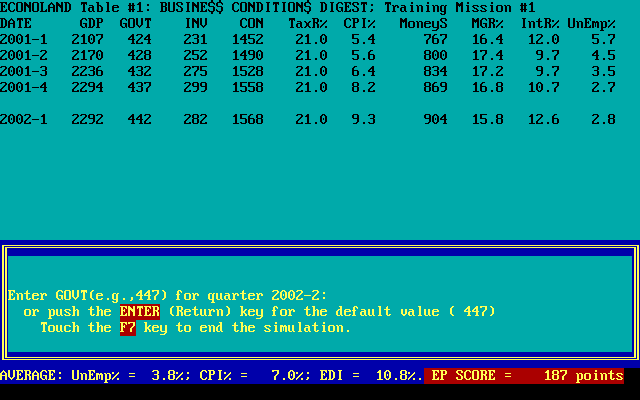Click GOVT value 437
Viewport: 640px width, 400px height.
click(140, 87)
